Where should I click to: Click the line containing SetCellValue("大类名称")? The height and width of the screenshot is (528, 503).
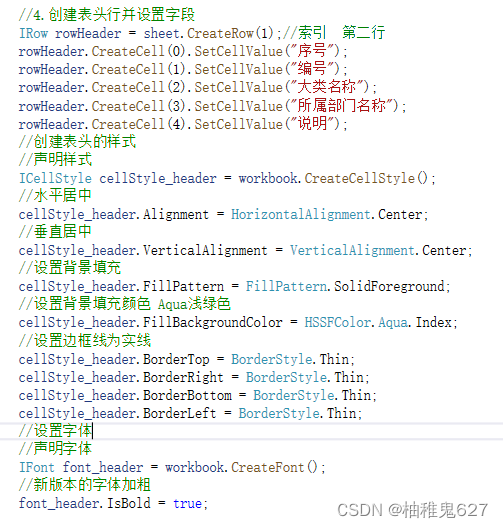[x=198, y=88]
